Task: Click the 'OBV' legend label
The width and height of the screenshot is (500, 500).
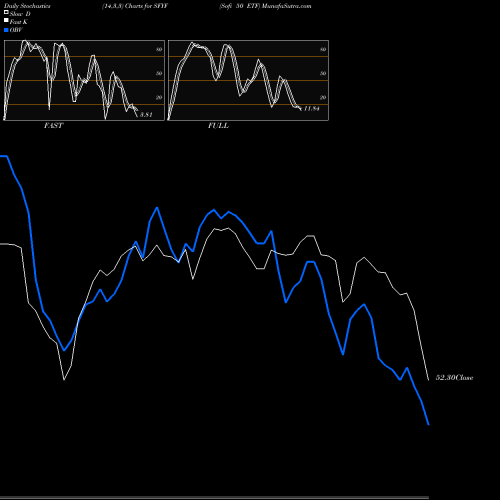Action: 16,30
